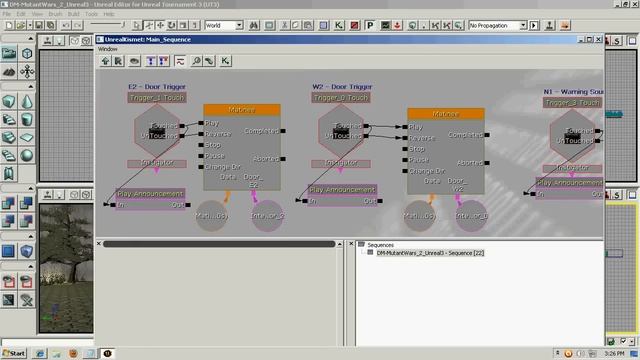The height and width of the screenshot is (360, 640).
Task: Click the CSG Add blue icon
Action: tap(9, 203)
